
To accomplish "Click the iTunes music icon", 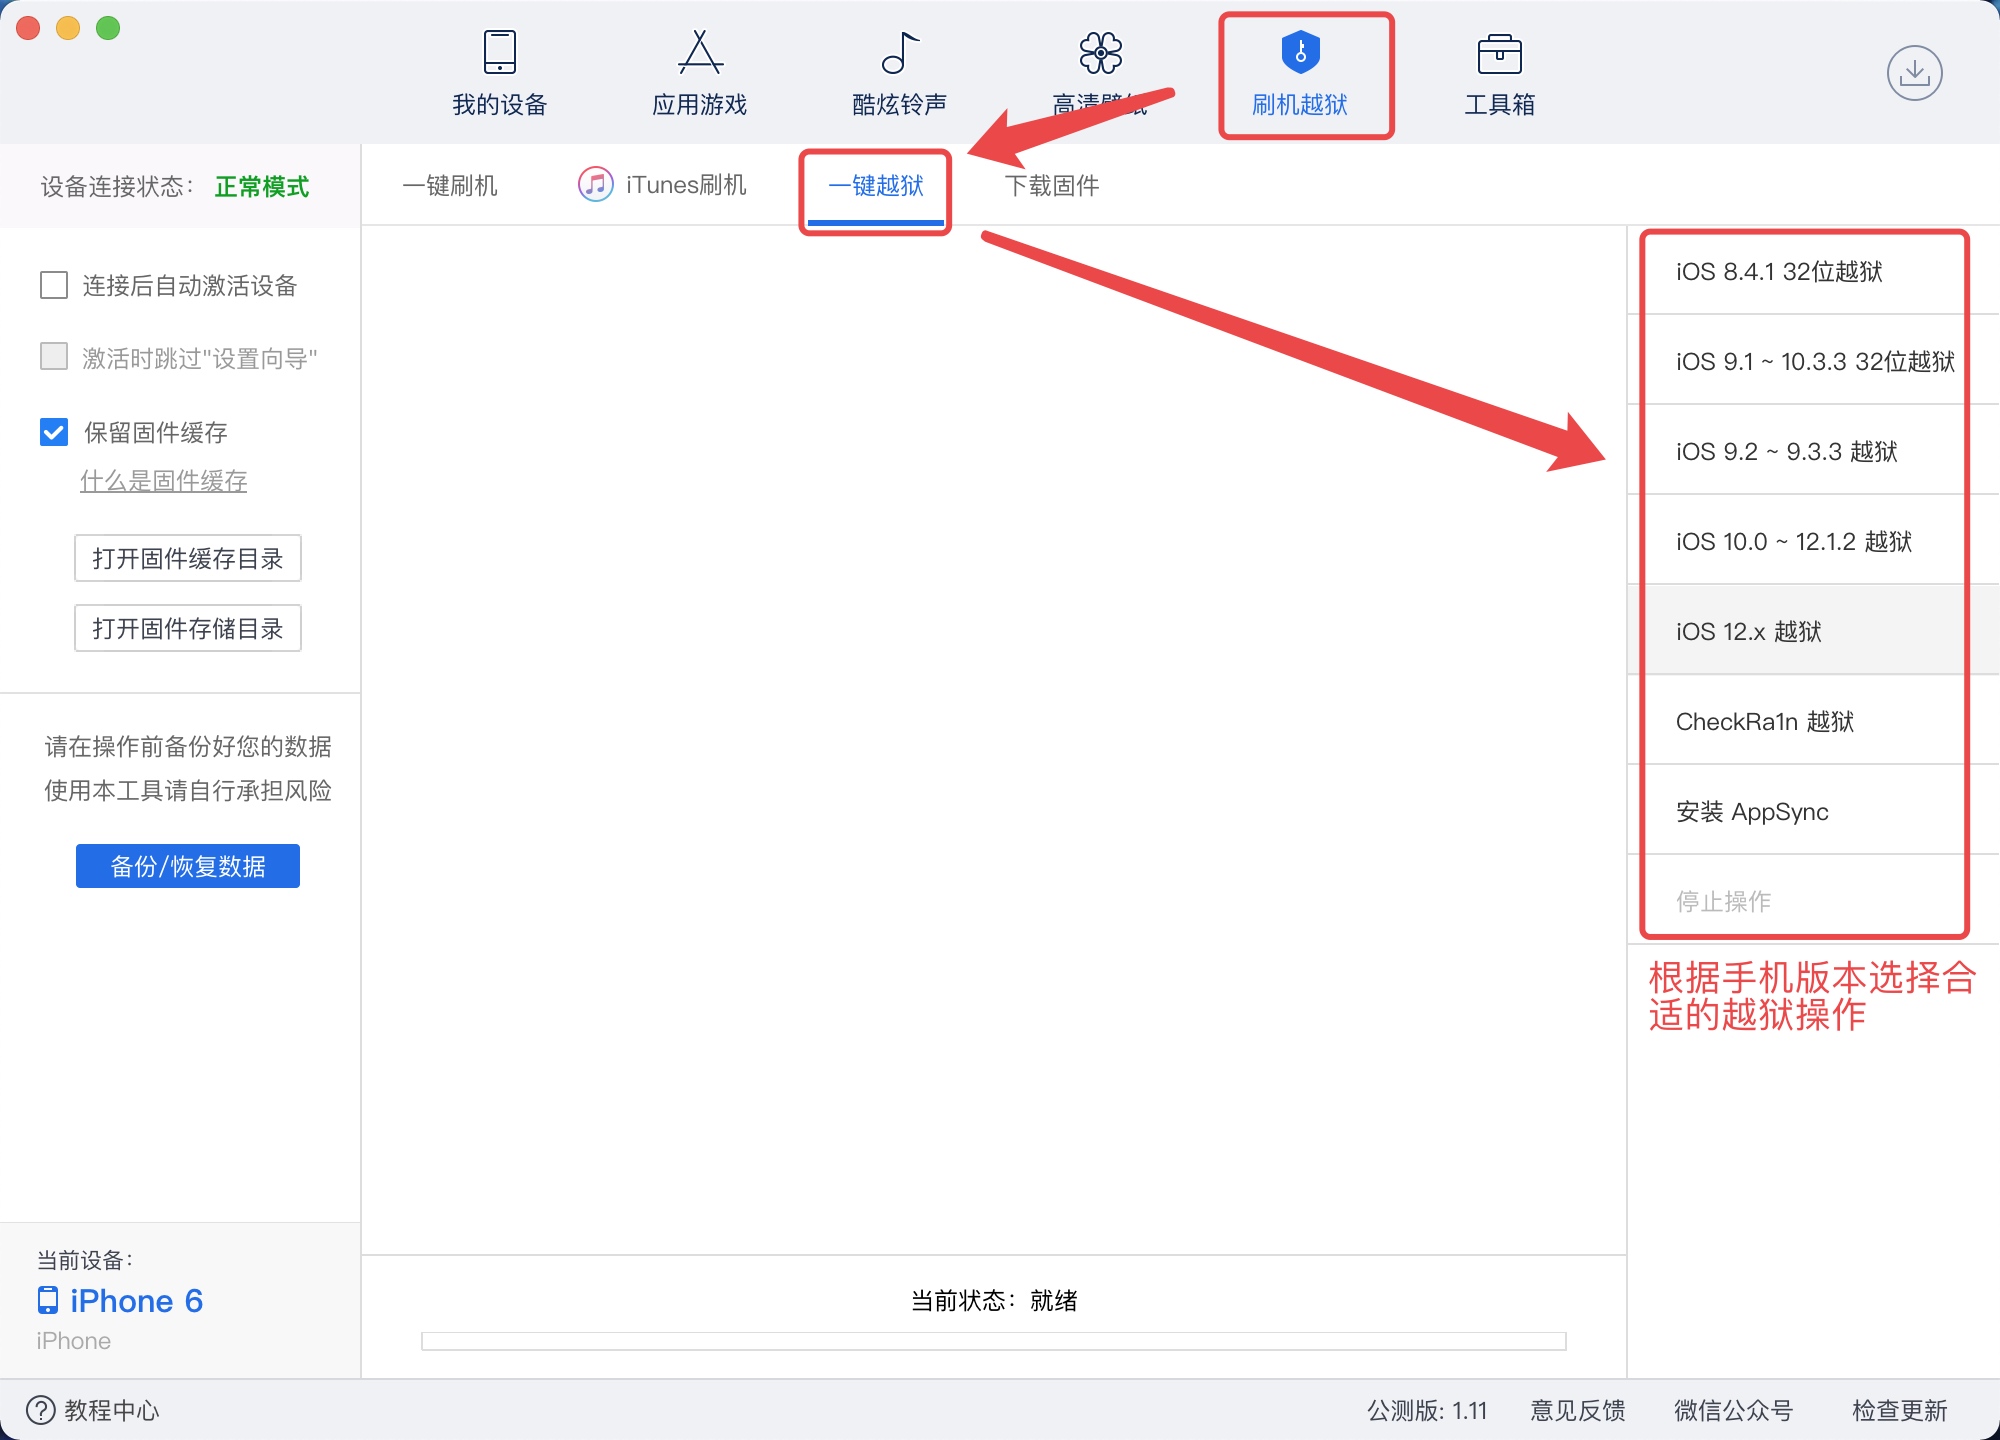I will 595,185.
